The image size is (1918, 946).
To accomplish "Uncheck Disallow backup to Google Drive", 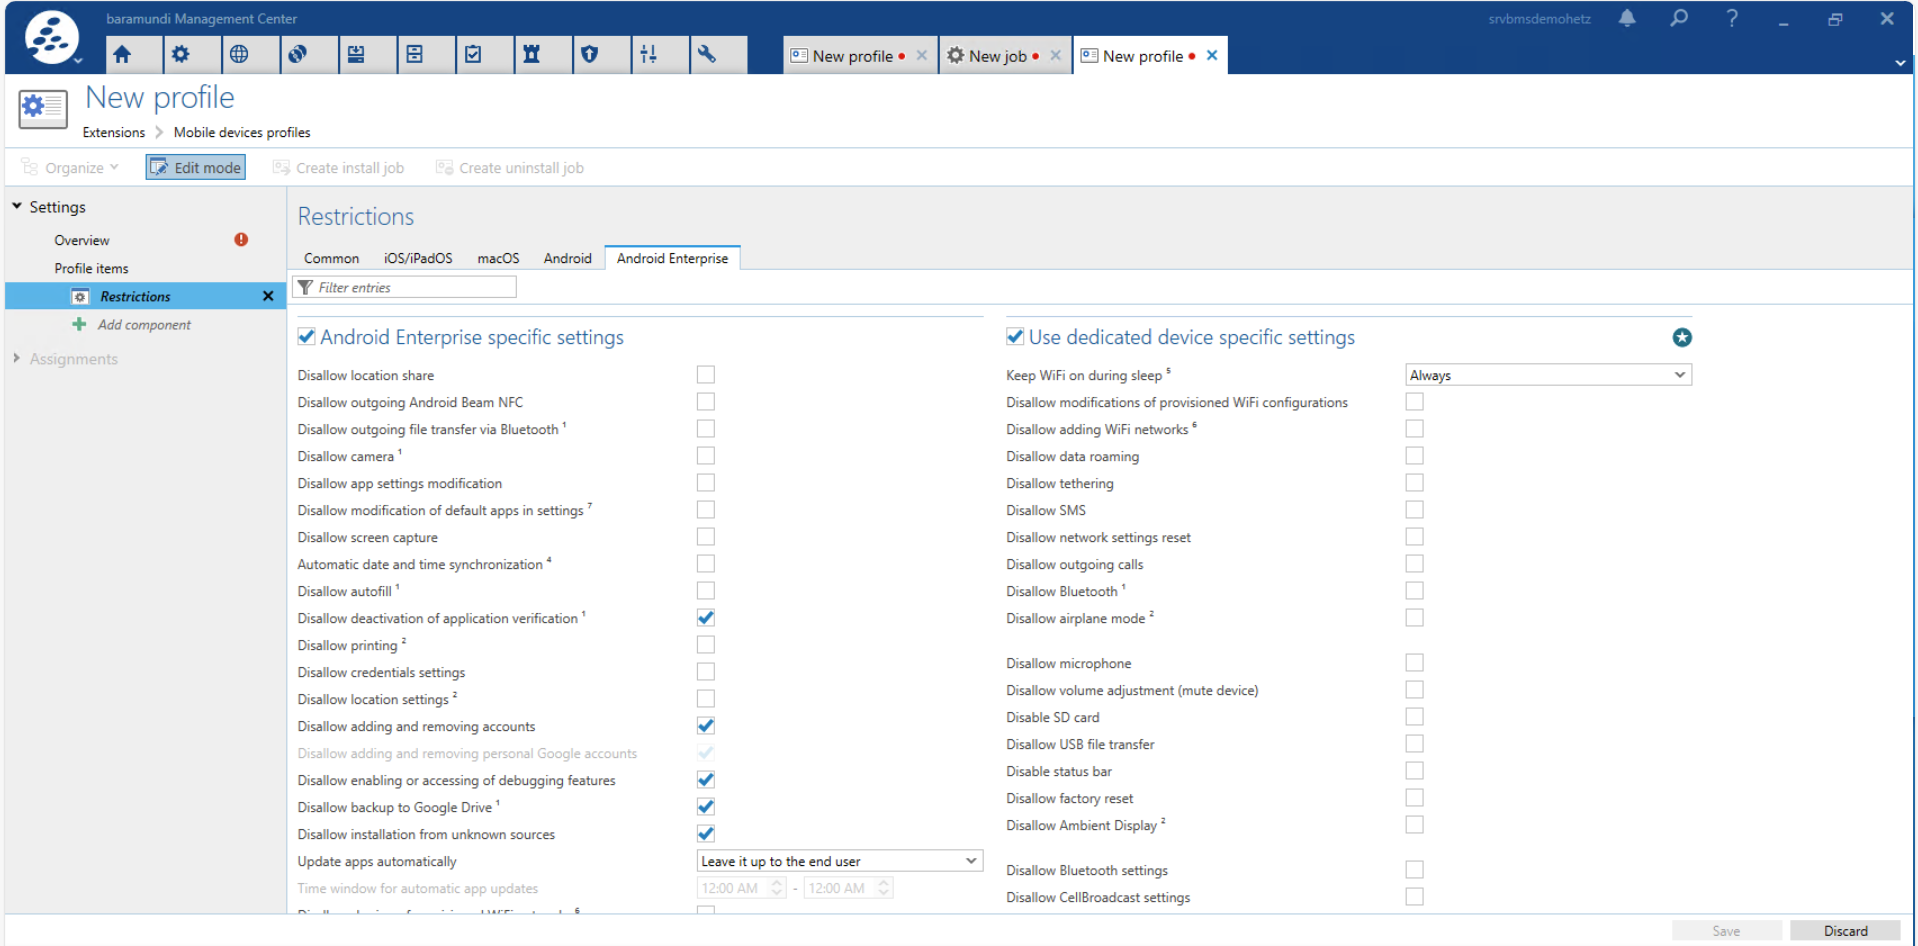I will click(x=706, y=807).
